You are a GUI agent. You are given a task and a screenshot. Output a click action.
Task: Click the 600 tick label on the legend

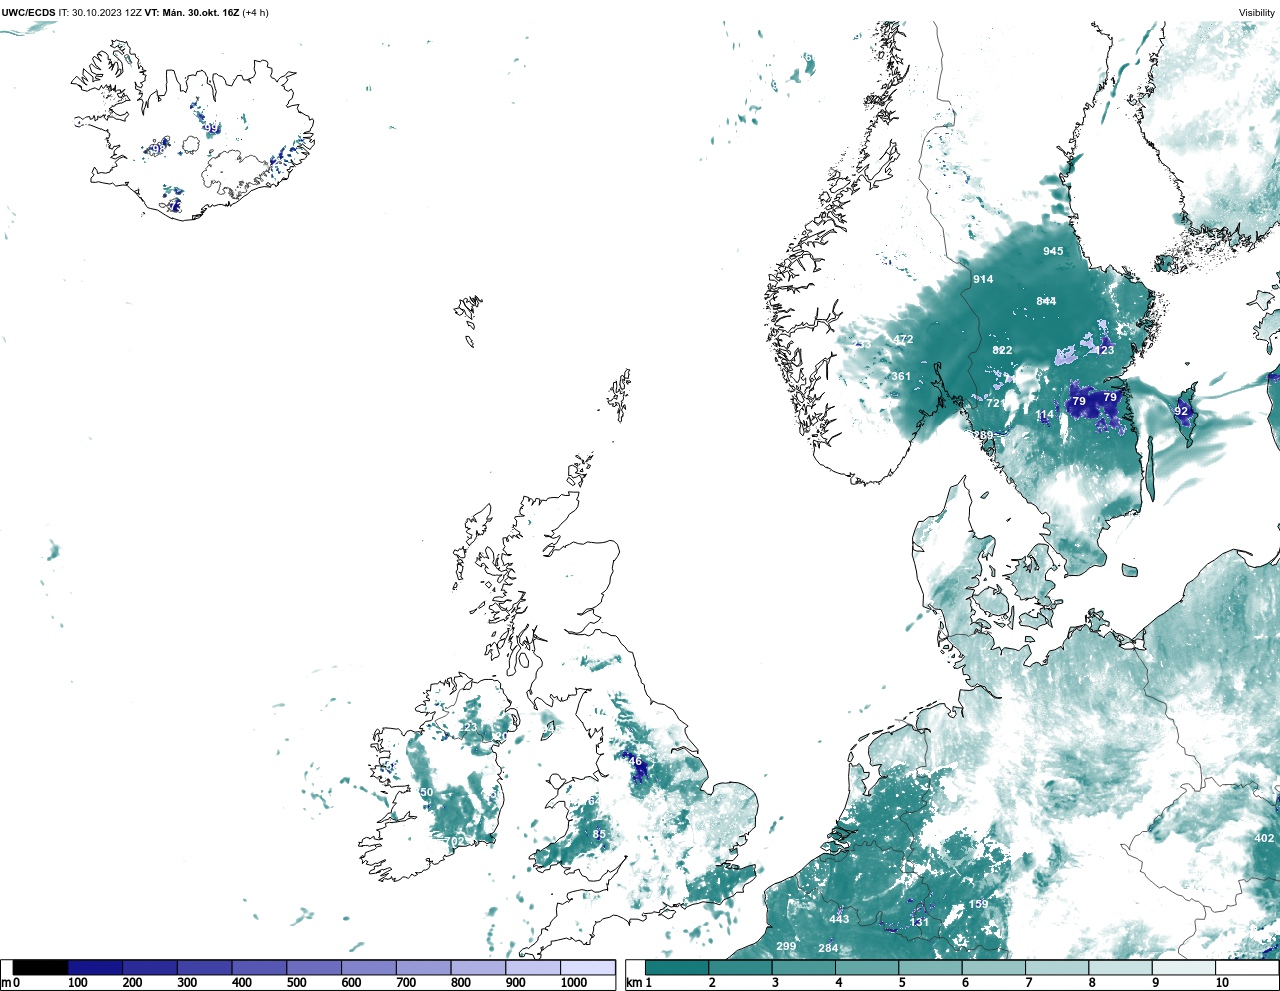351,983
